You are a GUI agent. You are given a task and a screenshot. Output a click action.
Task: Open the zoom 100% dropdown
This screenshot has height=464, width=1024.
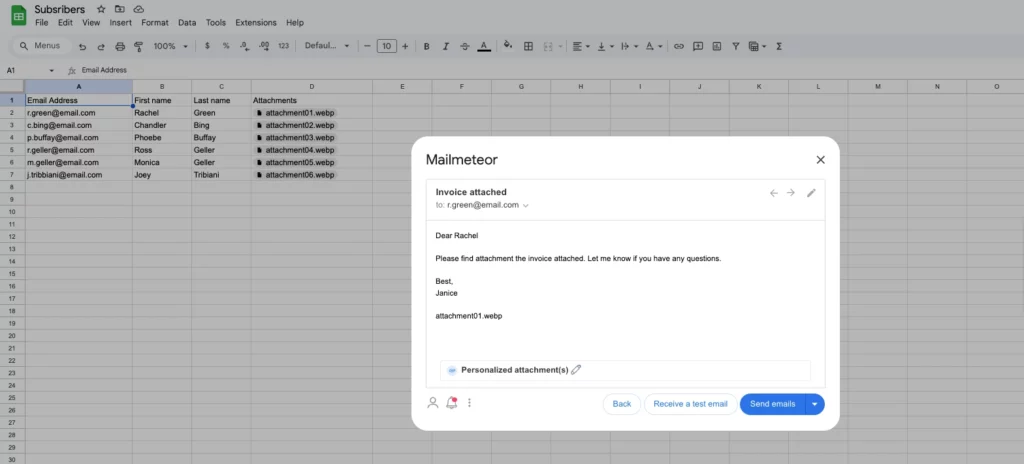pos(171,46)
